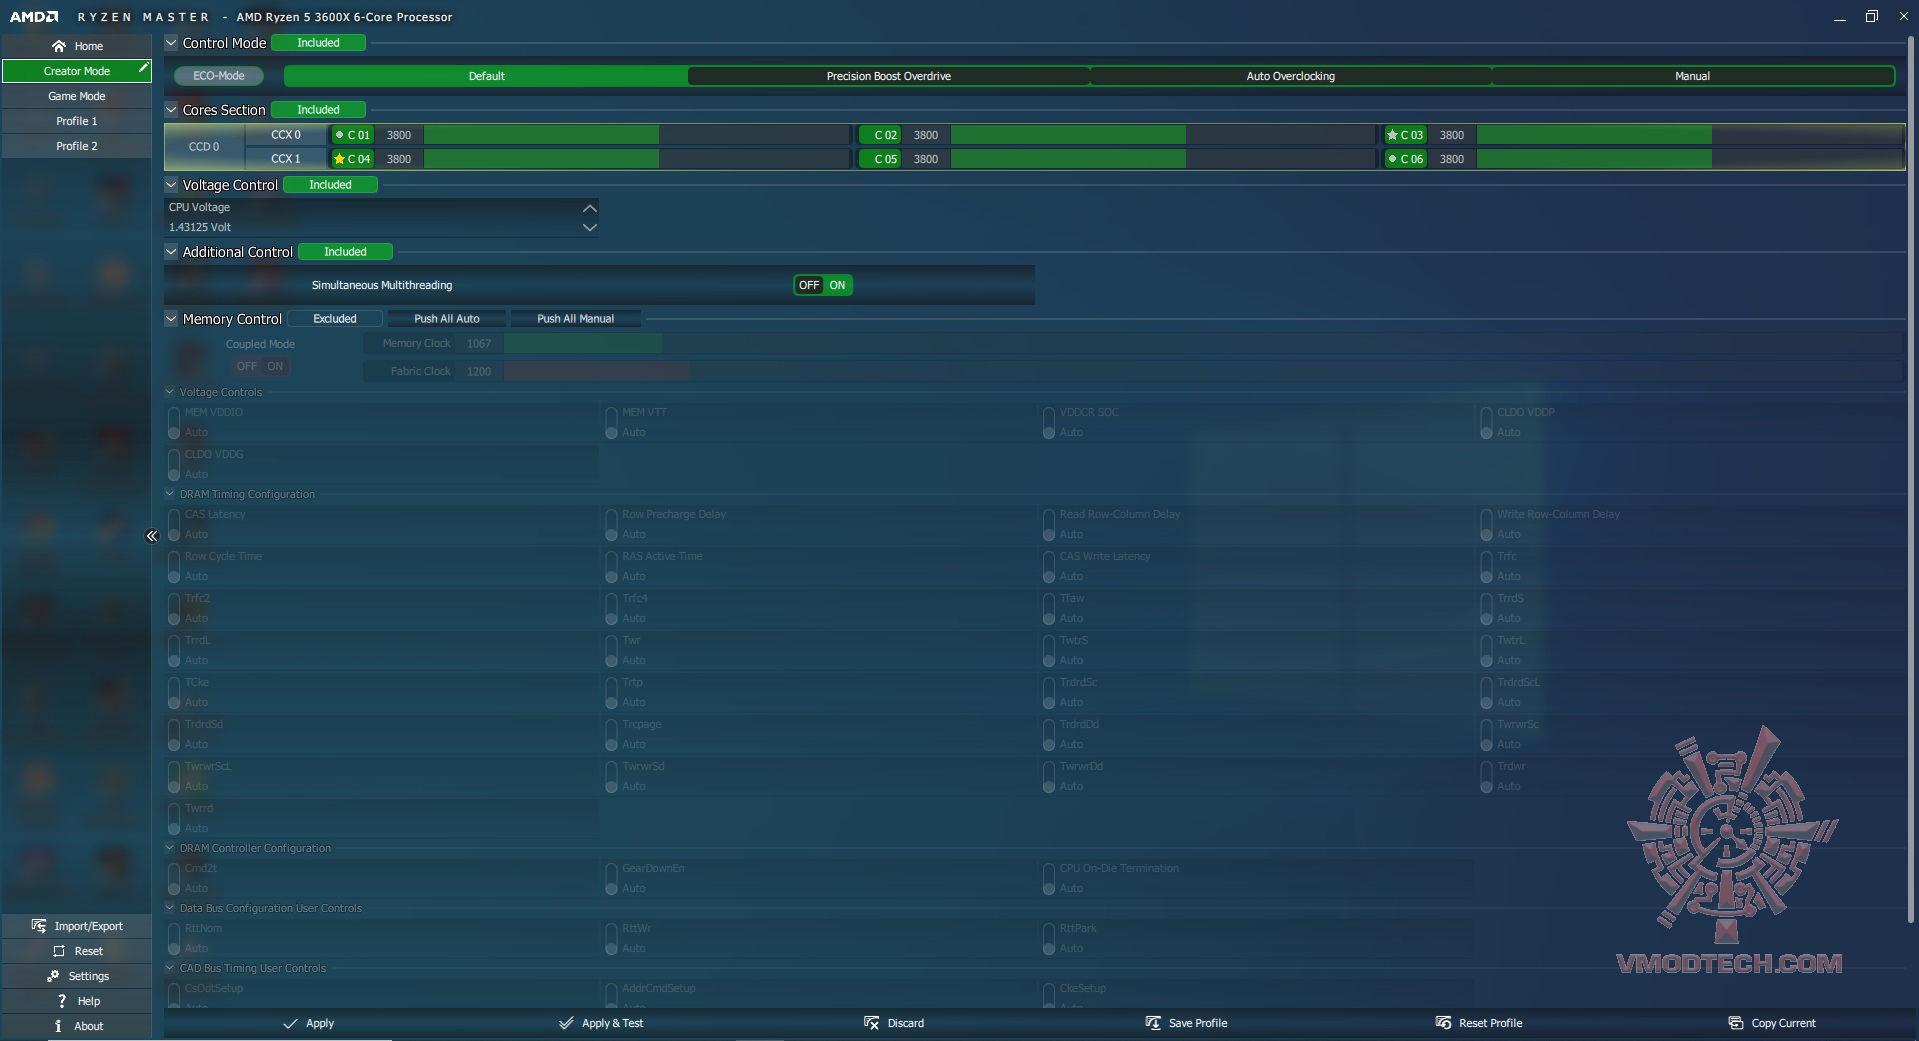Click Push All Manual button
Screen dimensions: 1919x1041
pos(575,319)
